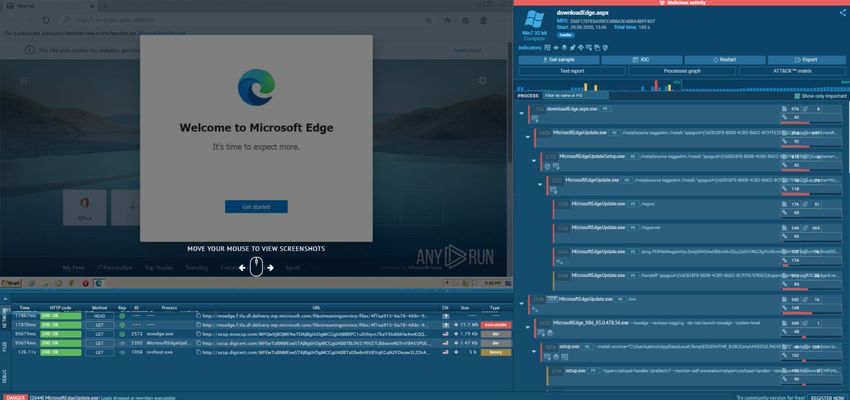This screenshot has height=400, width=850.
Task: Collapse the MicrosoftEdgeUpdate.exe /svc node
Action: point(521,302)
